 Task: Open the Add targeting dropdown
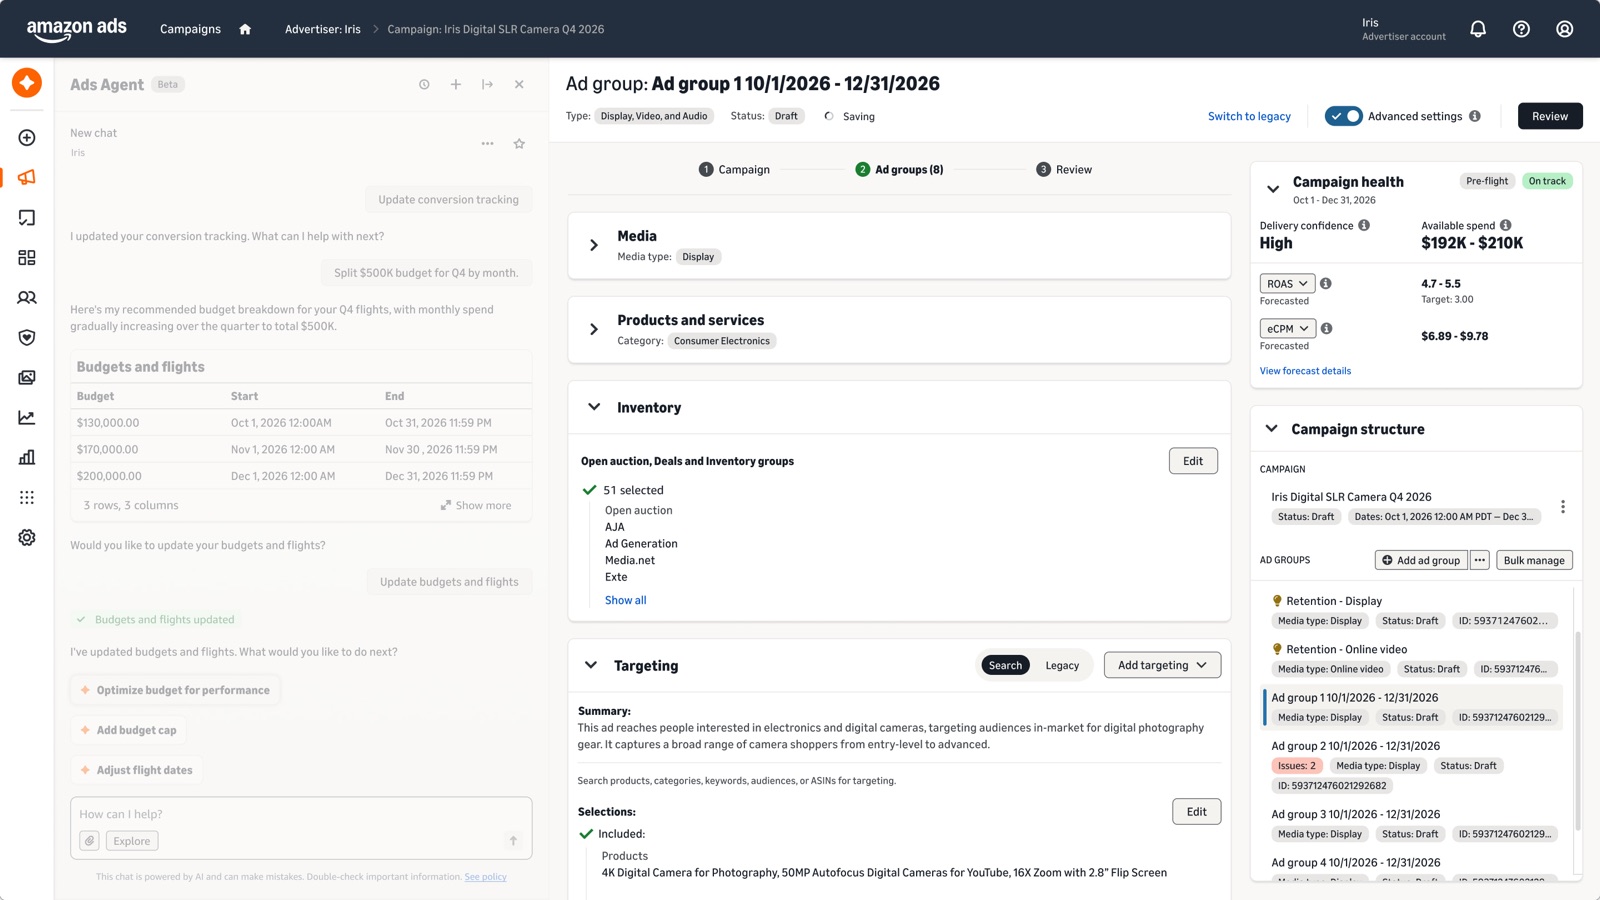click(x=1162, y=665)
